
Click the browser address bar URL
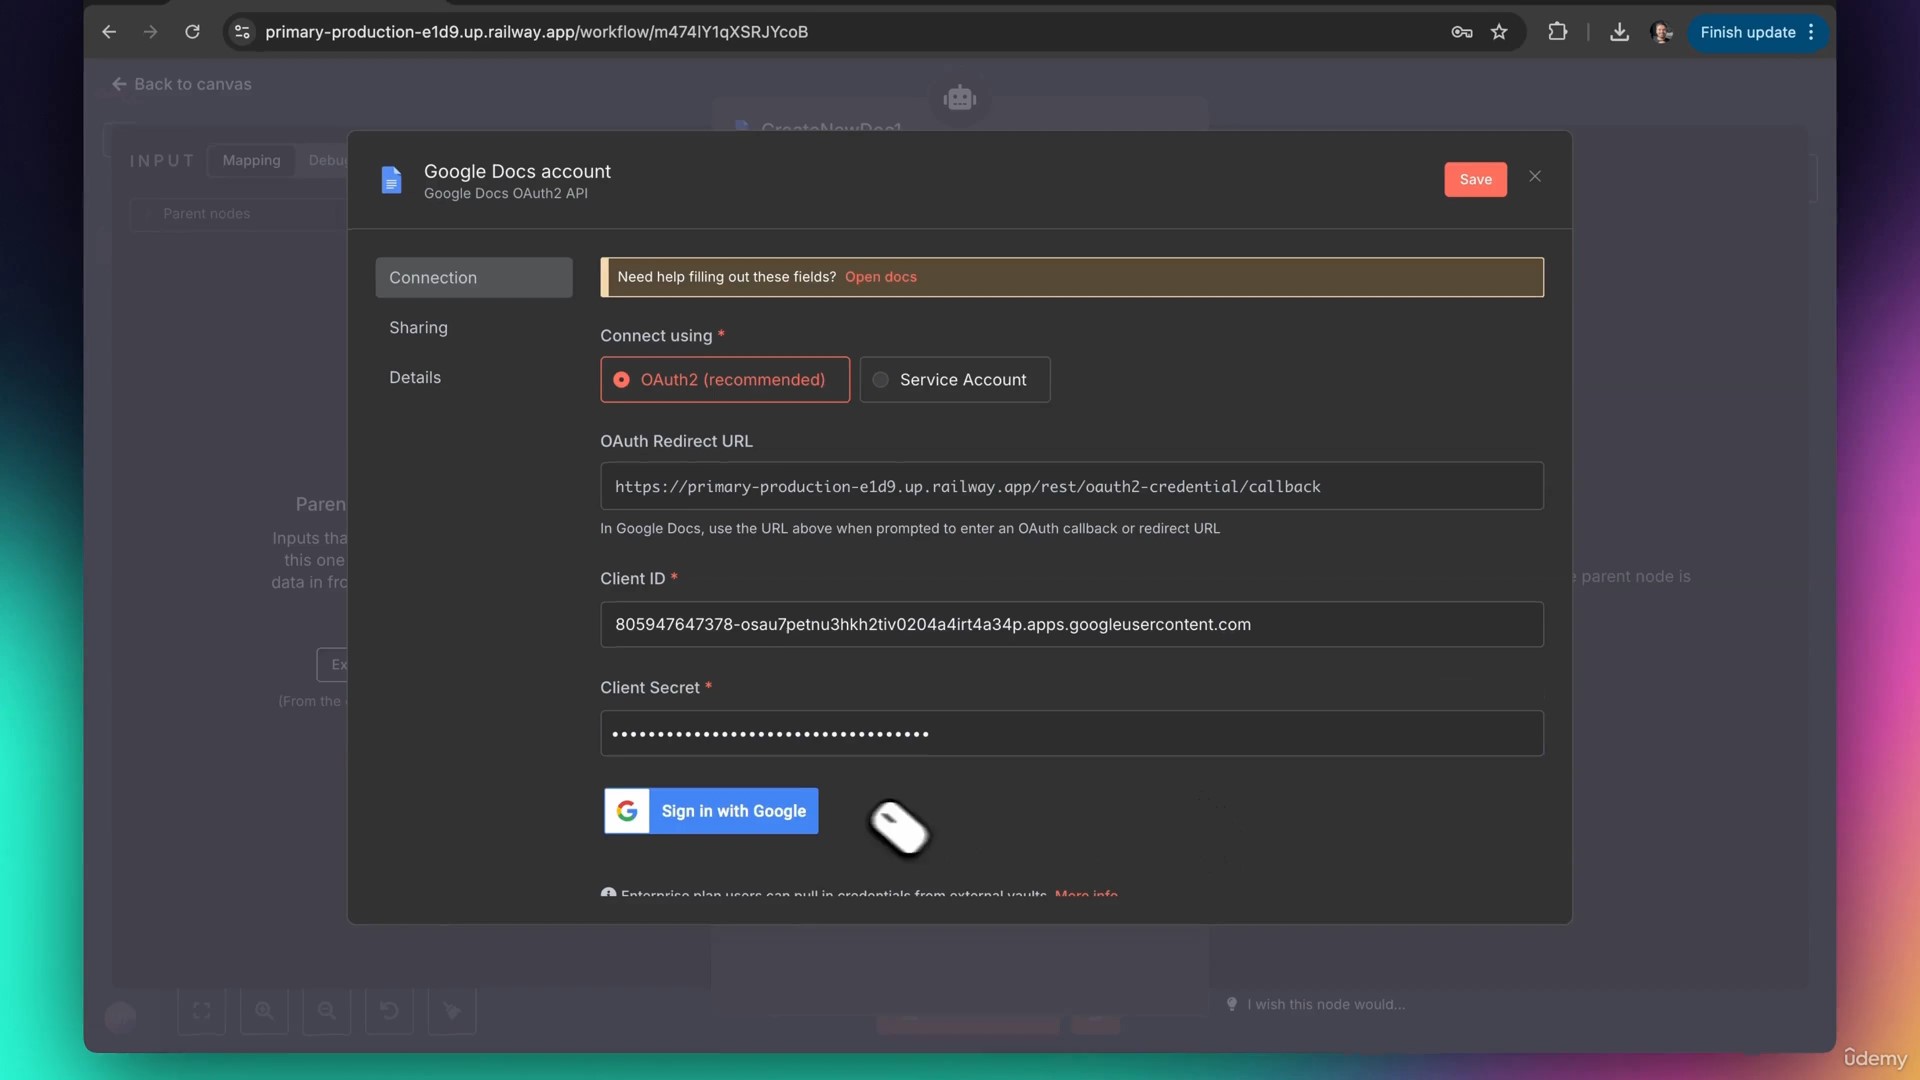536,32
